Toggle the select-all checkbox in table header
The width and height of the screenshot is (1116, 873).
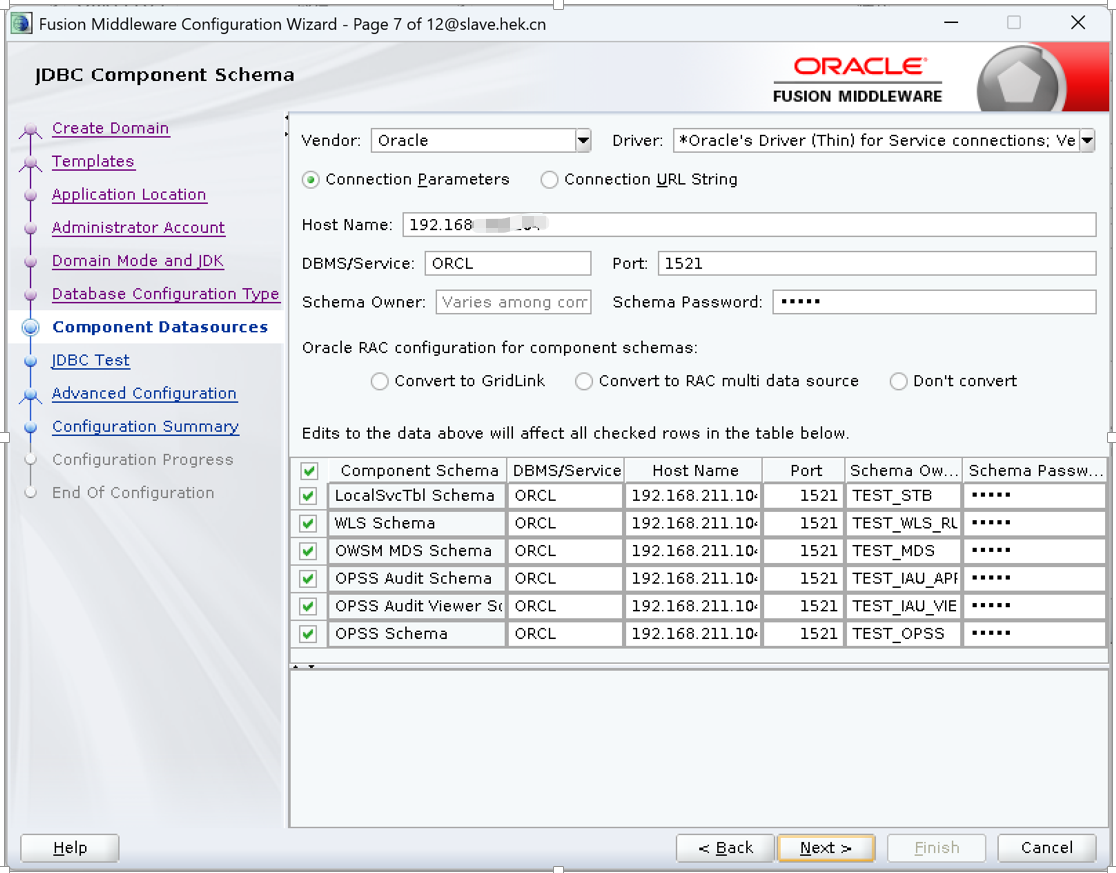click(309, 471)
